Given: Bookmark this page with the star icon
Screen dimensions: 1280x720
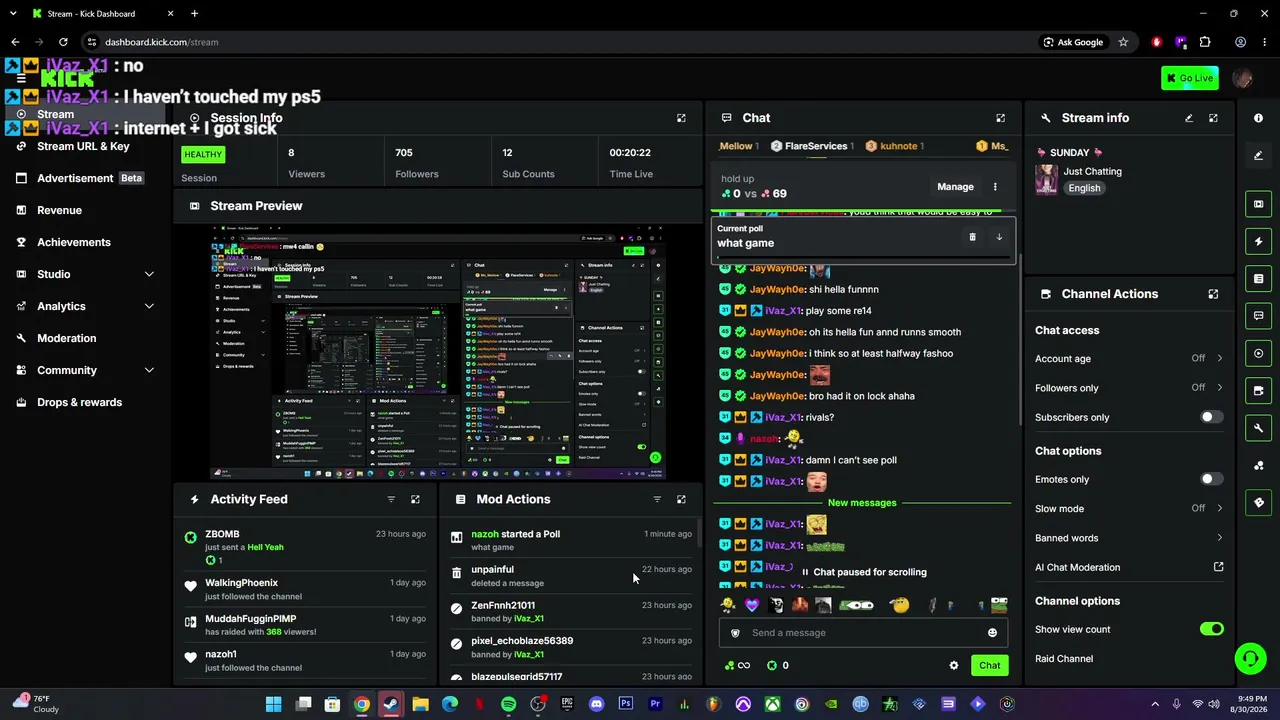Looking at the screenshot, I should click(x=1123, y=42).
